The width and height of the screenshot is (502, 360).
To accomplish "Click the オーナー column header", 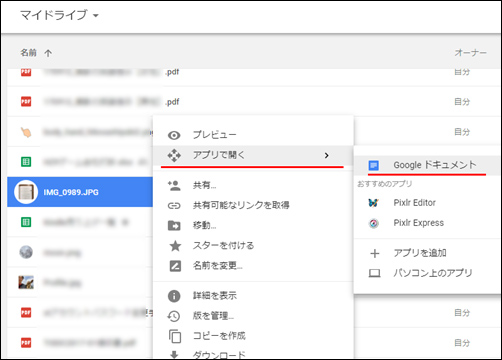I will point(470,53).
